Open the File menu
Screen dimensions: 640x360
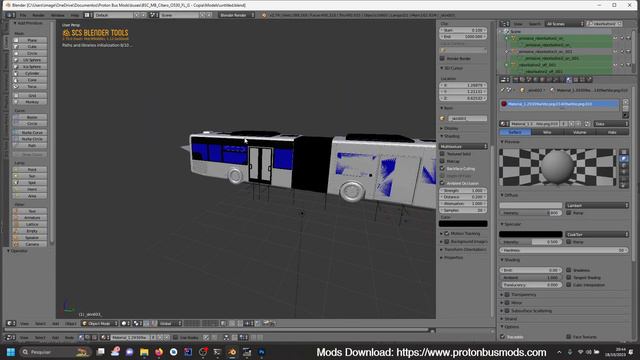23,15
